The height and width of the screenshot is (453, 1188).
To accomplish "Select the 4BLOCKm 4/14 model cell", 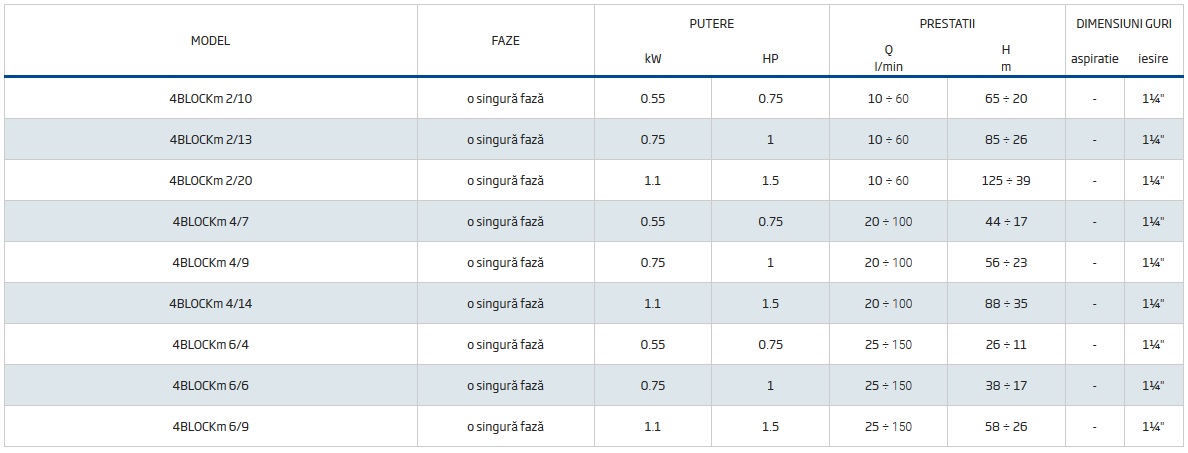I will tap(211, 304).
